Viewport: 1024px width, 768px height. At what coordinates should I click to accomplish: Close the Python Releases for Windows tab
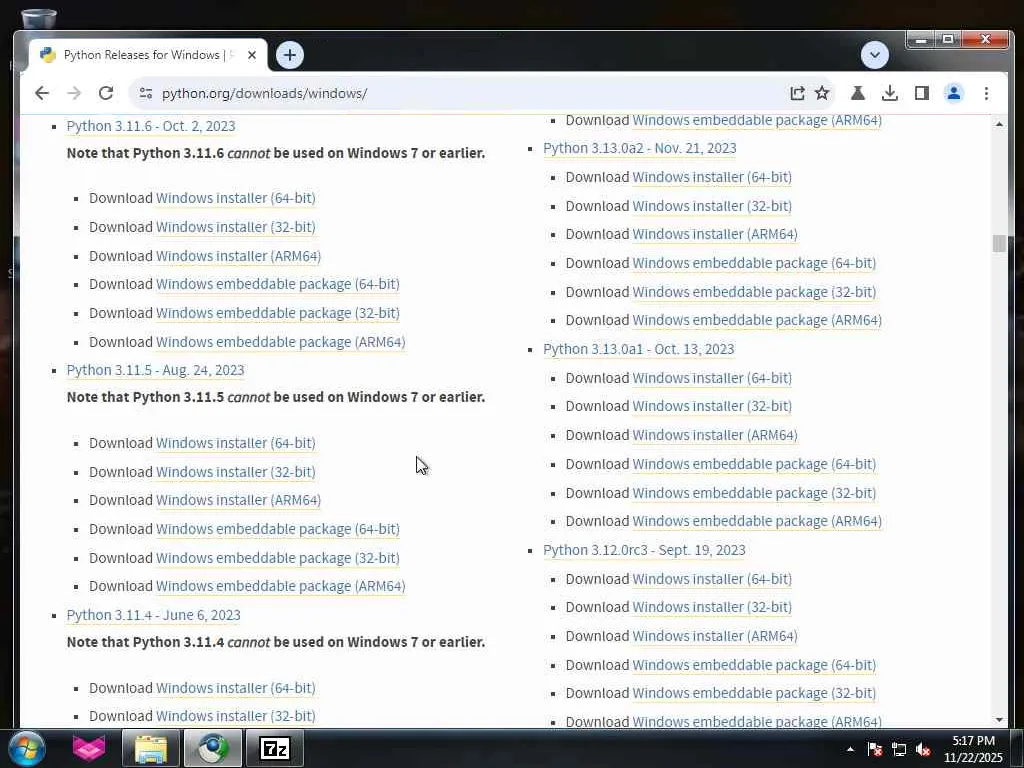pyautogui.click(x=251, y=56)
